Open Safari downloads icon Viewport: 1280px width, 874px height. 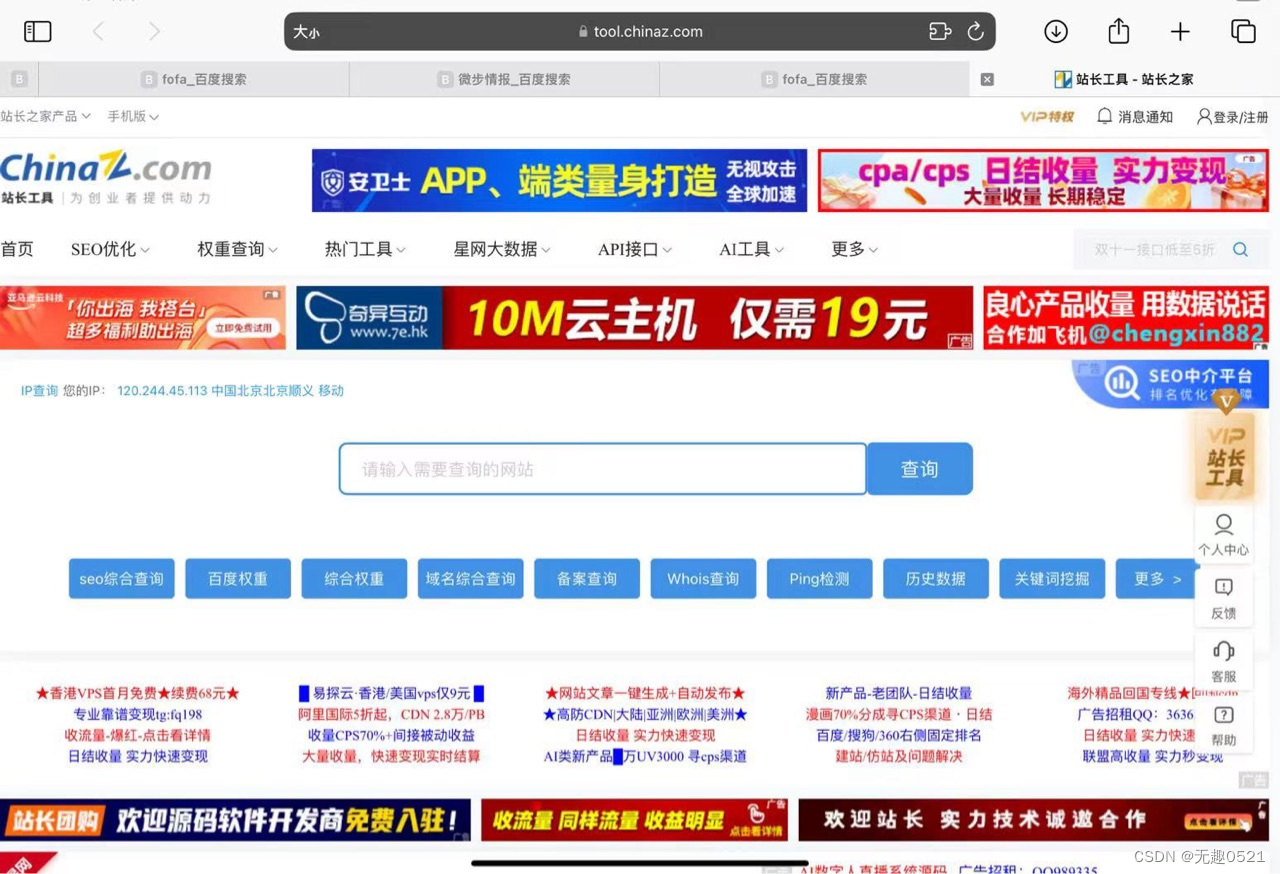[x=1056, y=32]
